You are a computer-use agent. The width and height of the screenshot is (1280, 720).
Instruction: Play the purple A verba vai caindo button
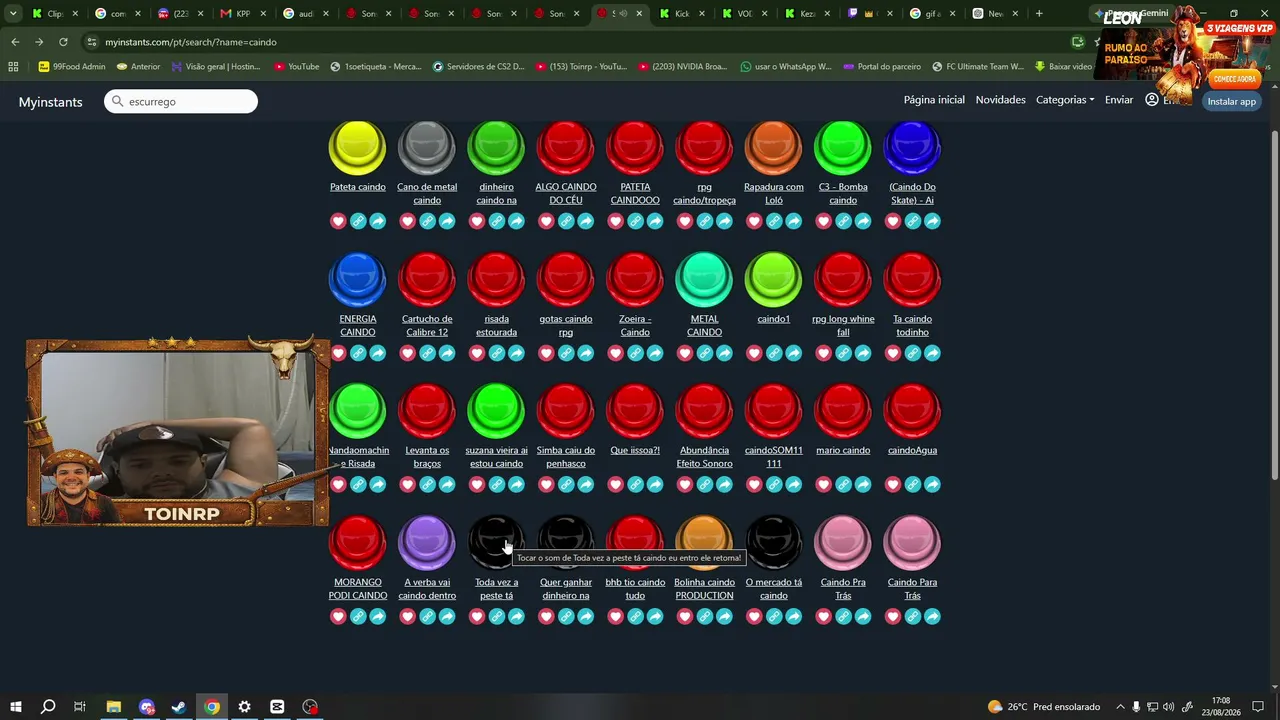click(427, 542)
